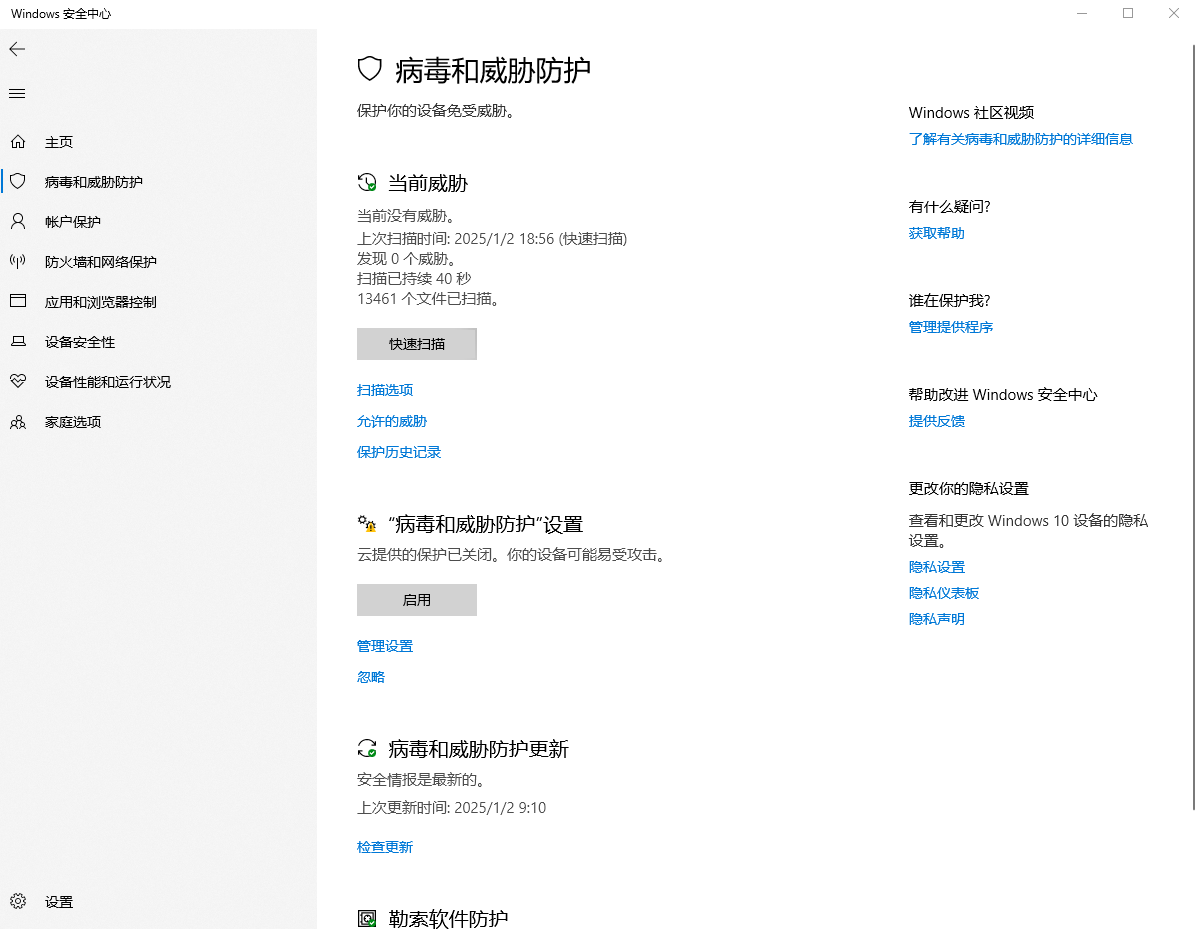This screenshot has width=1197, height=929.
Task: Navigate to 设备安全性
Action: pyautogui.click(x=159, y=341)
